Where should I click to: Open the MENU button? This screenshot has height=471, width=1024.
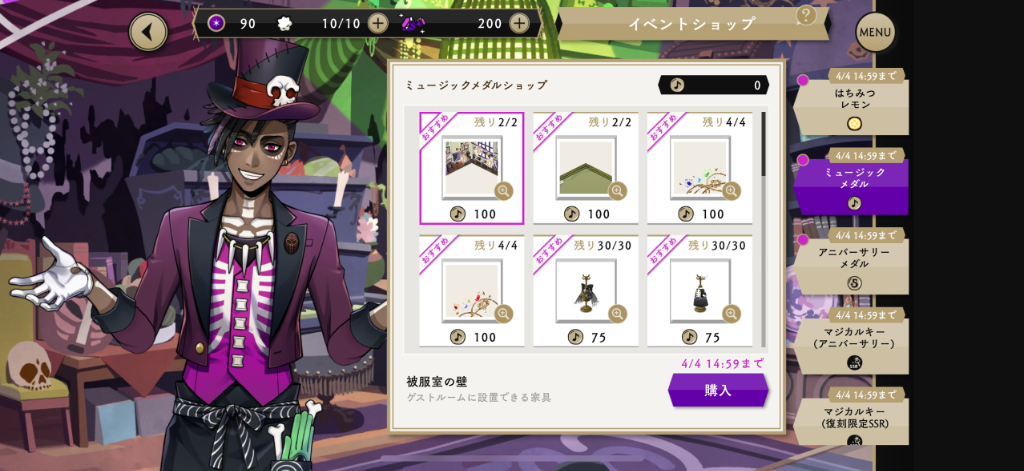click(875, 32)
